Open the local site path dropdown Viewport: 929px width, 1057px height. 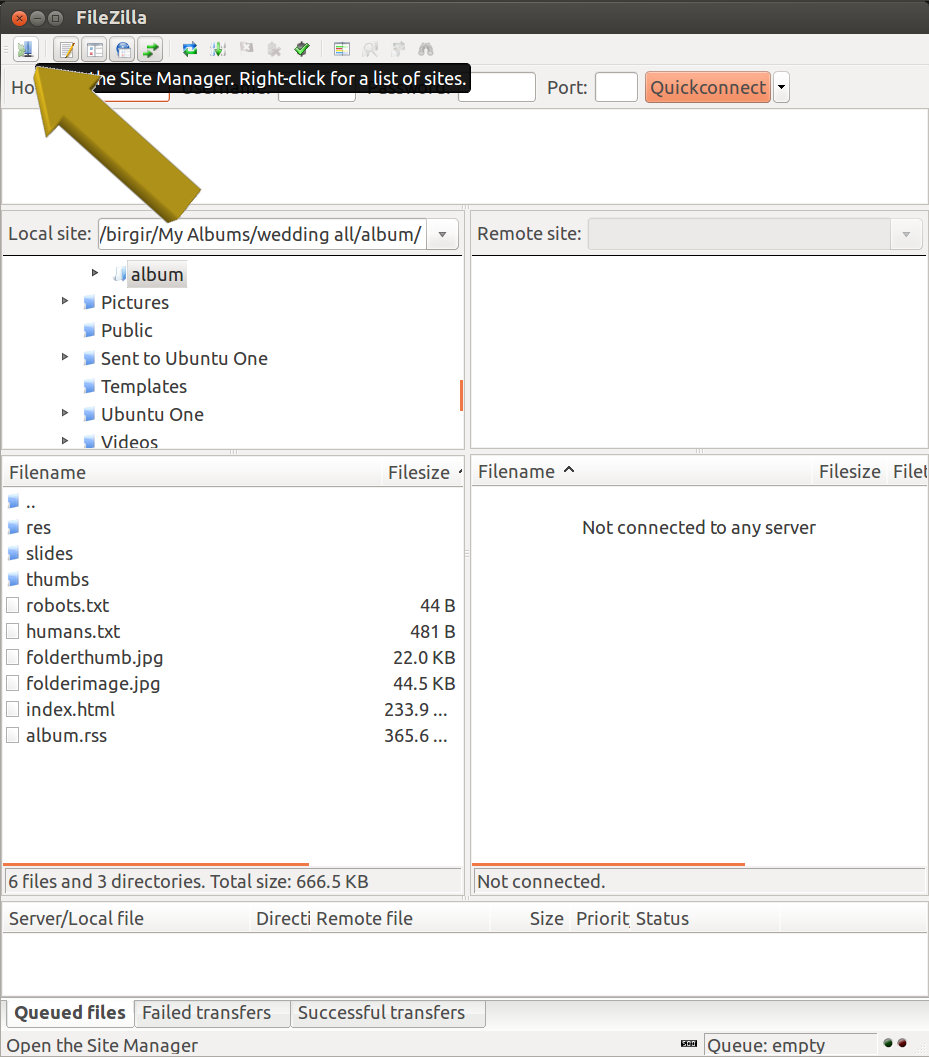point(442,234)
